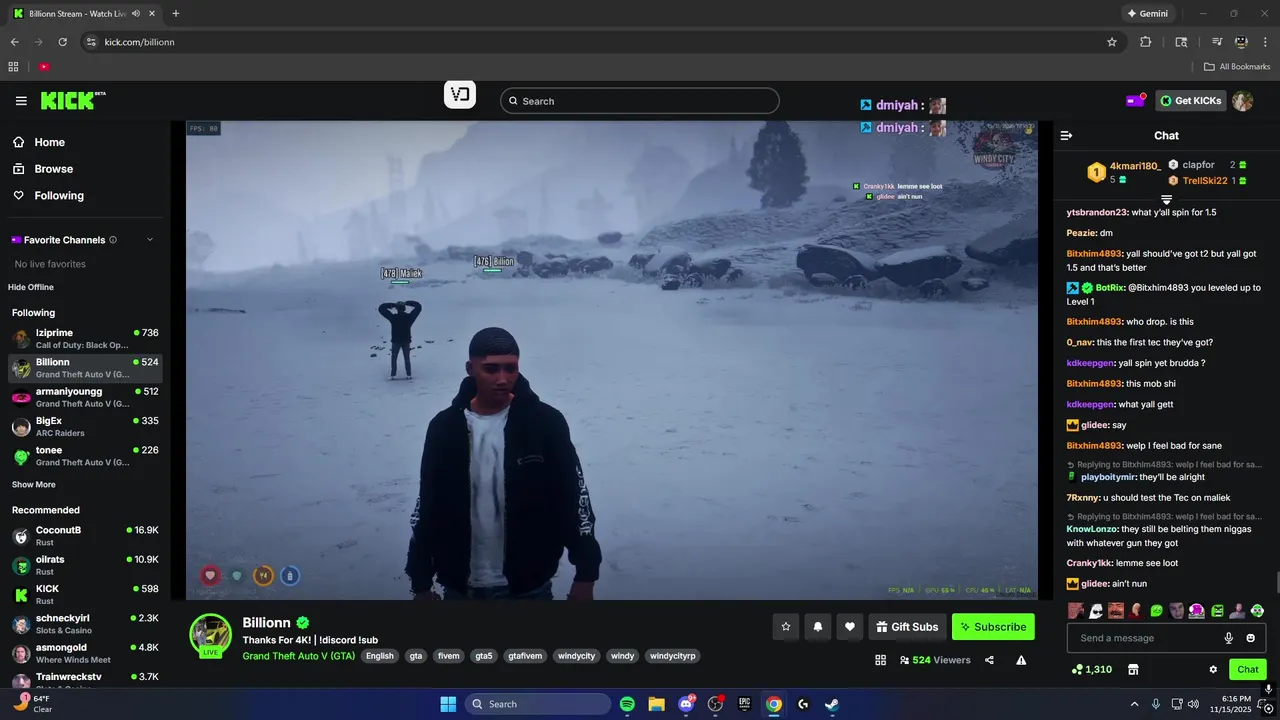This screenshot has width=1280, height=720.
Task: Open the chat shop store icon
Action: point(1133,669)
